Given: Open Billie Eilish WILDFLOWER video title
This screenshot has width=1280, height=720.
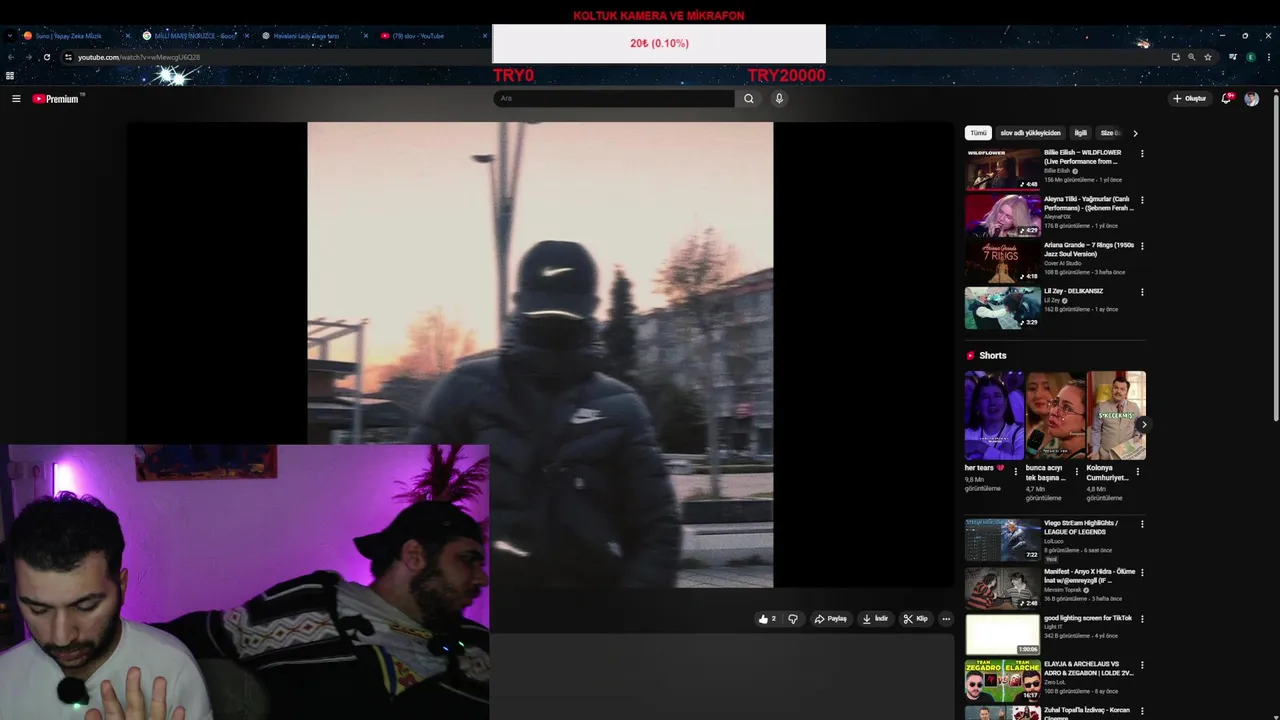Looking at the screenshot, I should (1083, 157).
